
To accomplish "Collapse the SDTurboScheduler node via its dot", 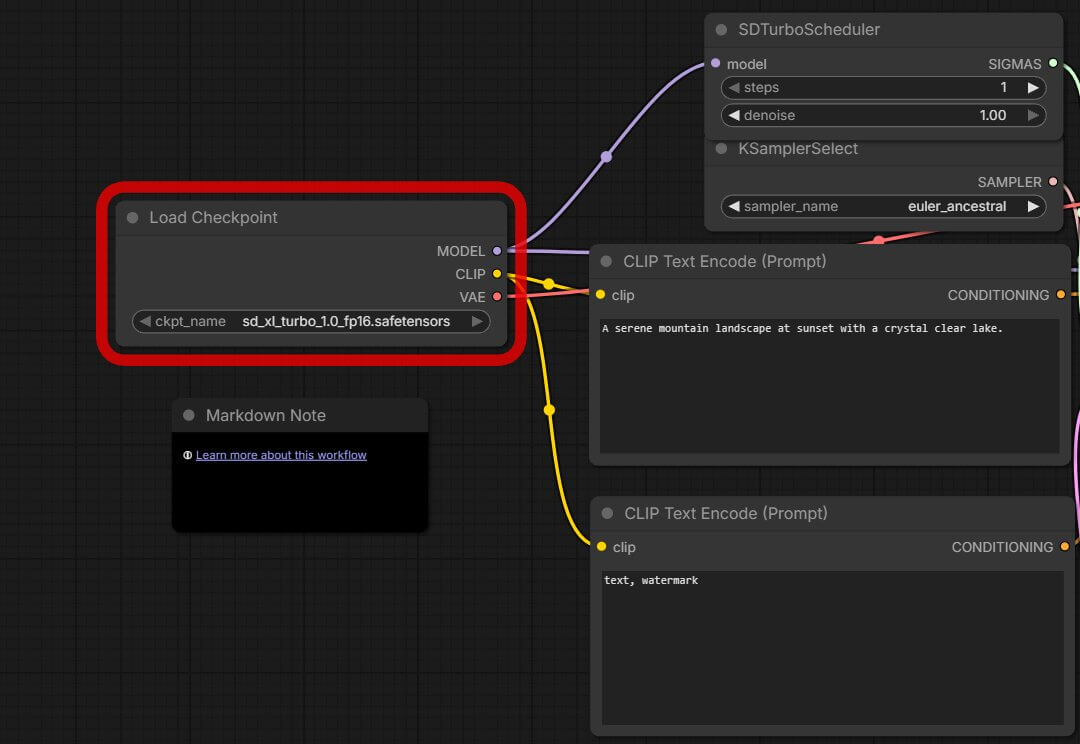I will (x=721, y=30).
